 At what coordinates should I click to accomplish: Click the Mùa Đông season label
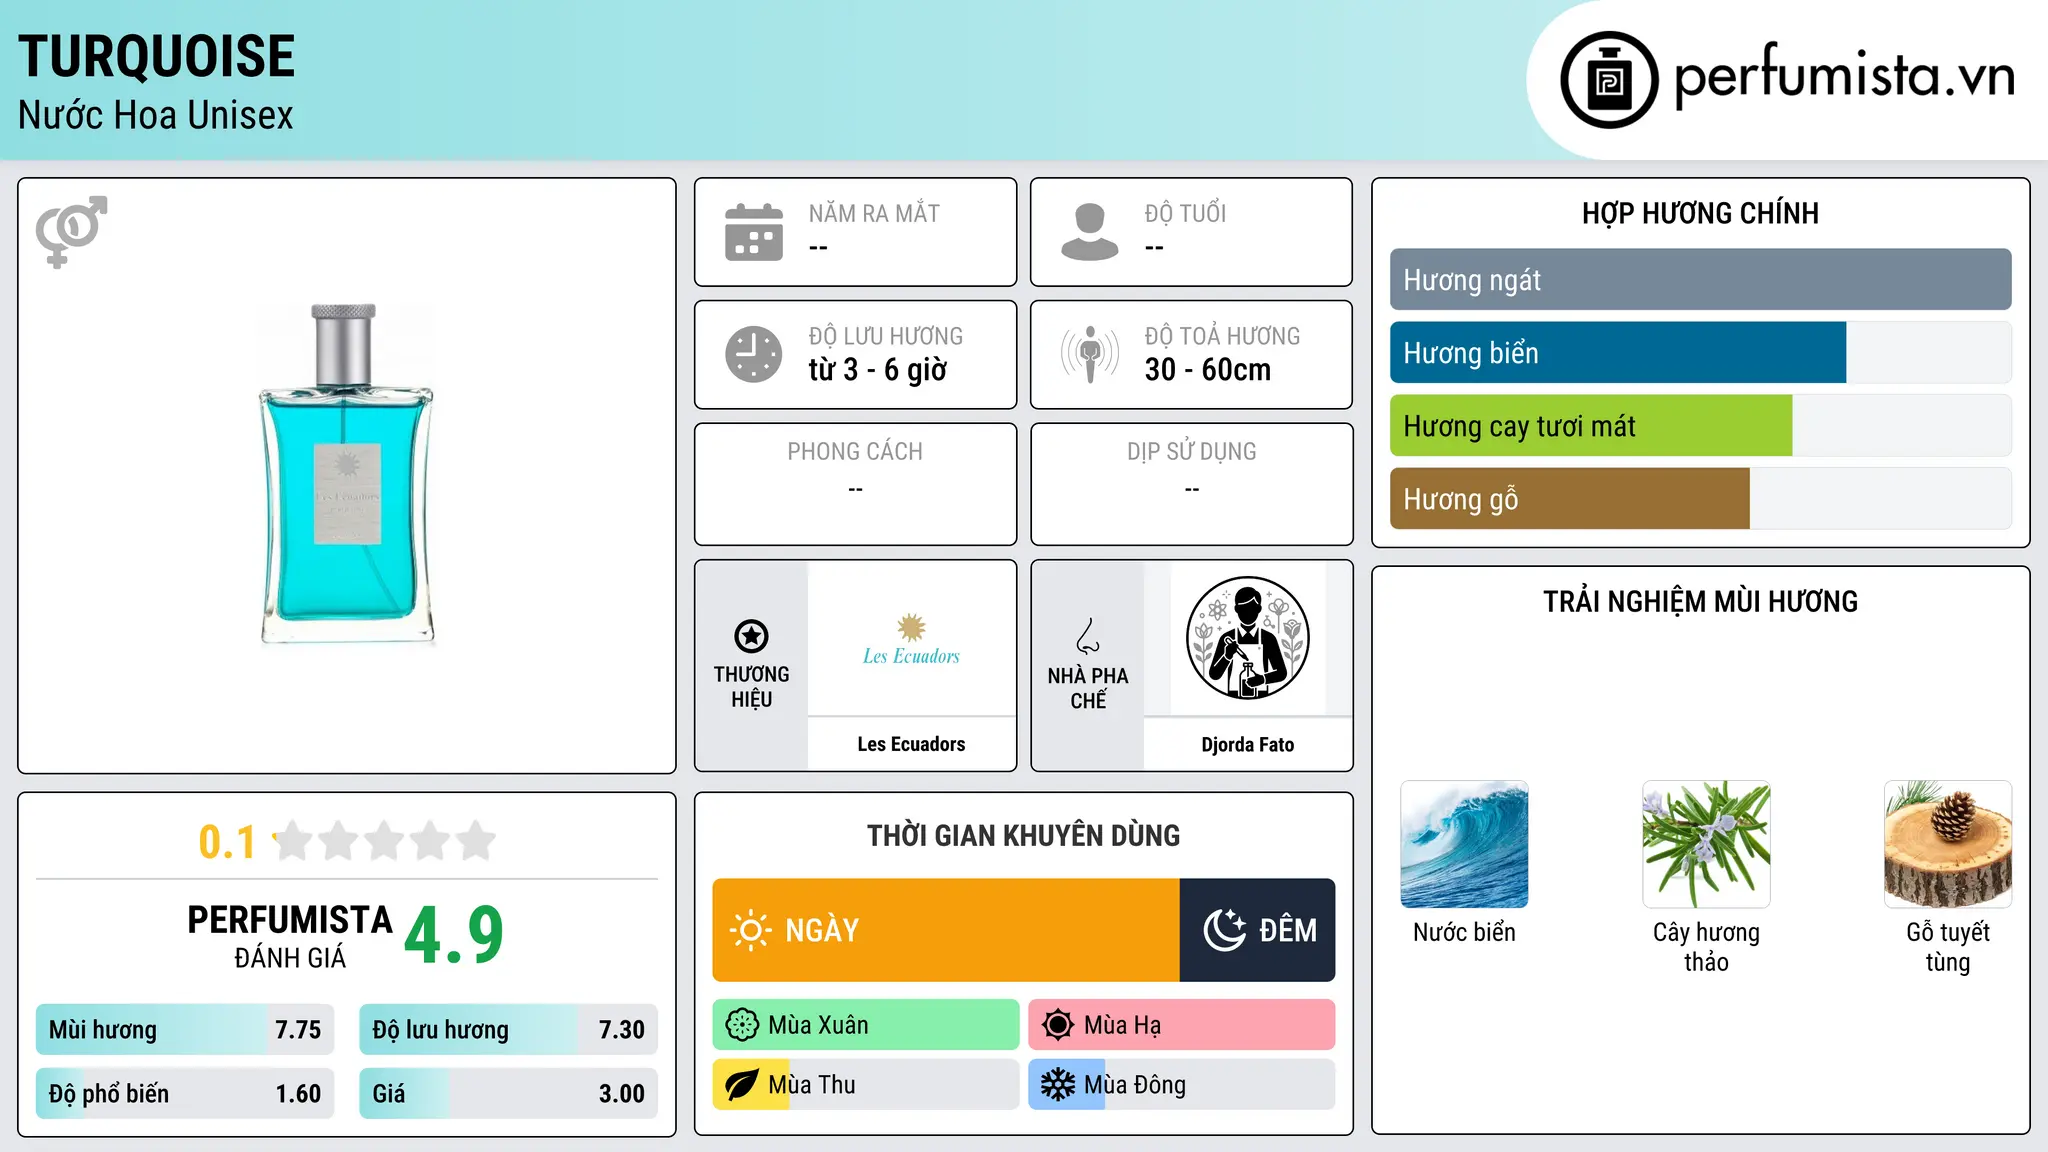pyautogui.click(x=1135, y=1085)
